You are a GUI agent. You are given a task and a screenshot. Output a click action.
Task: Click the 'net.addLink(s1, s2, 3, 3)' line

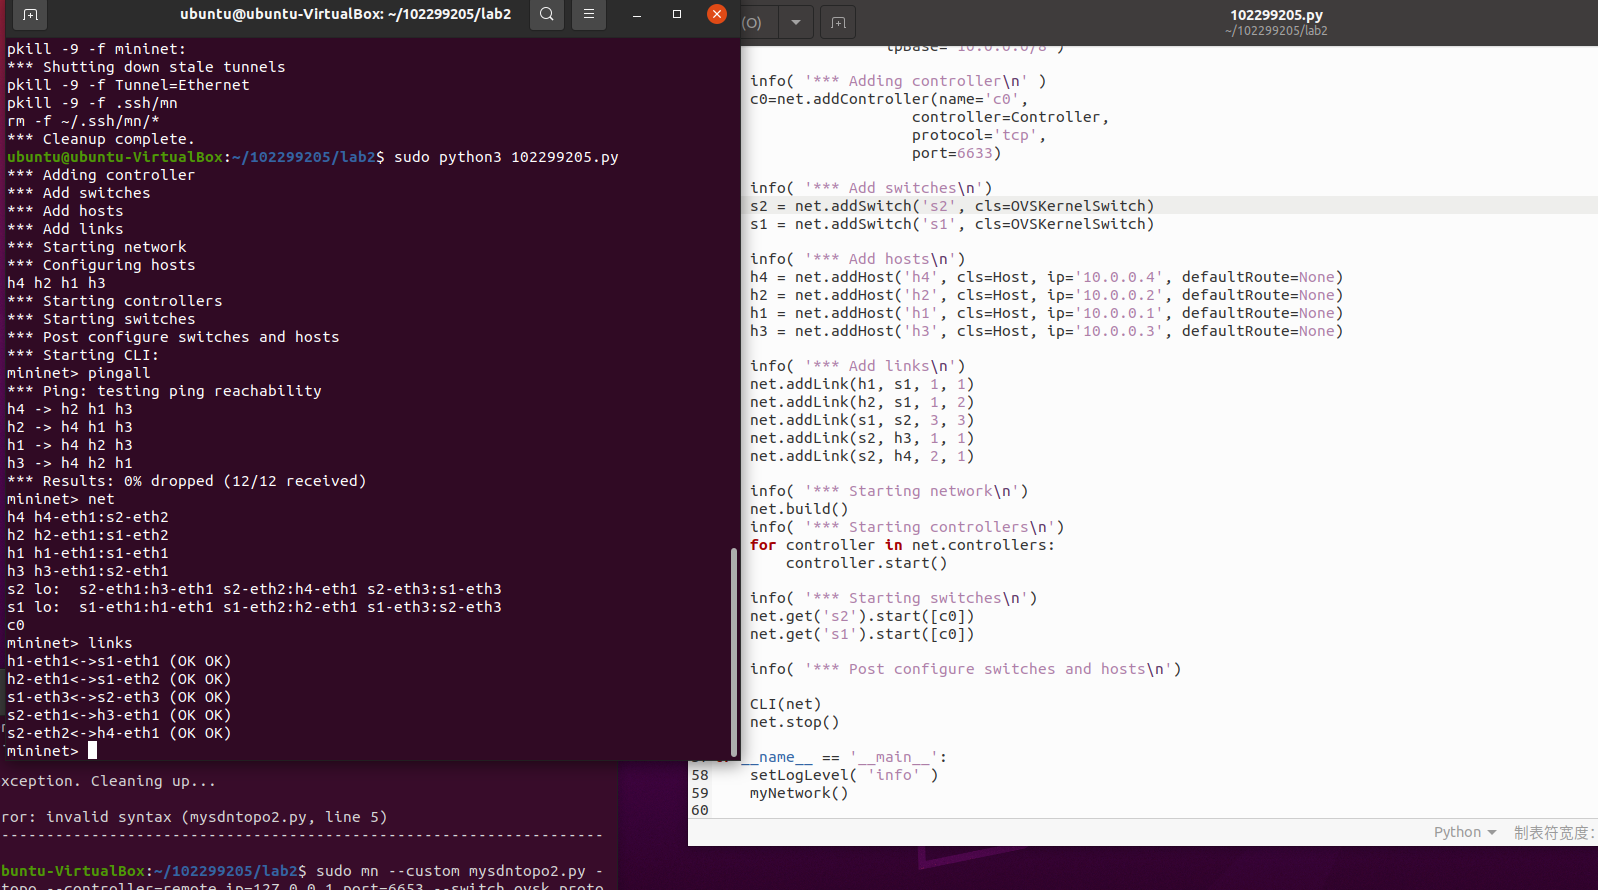point(862,420)
